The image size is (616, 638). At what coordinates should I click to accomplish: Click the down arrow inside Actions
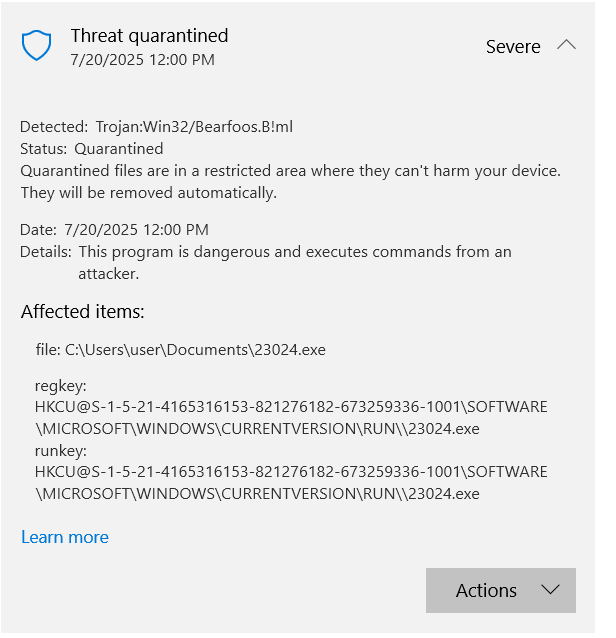click(x=550, y=590)
